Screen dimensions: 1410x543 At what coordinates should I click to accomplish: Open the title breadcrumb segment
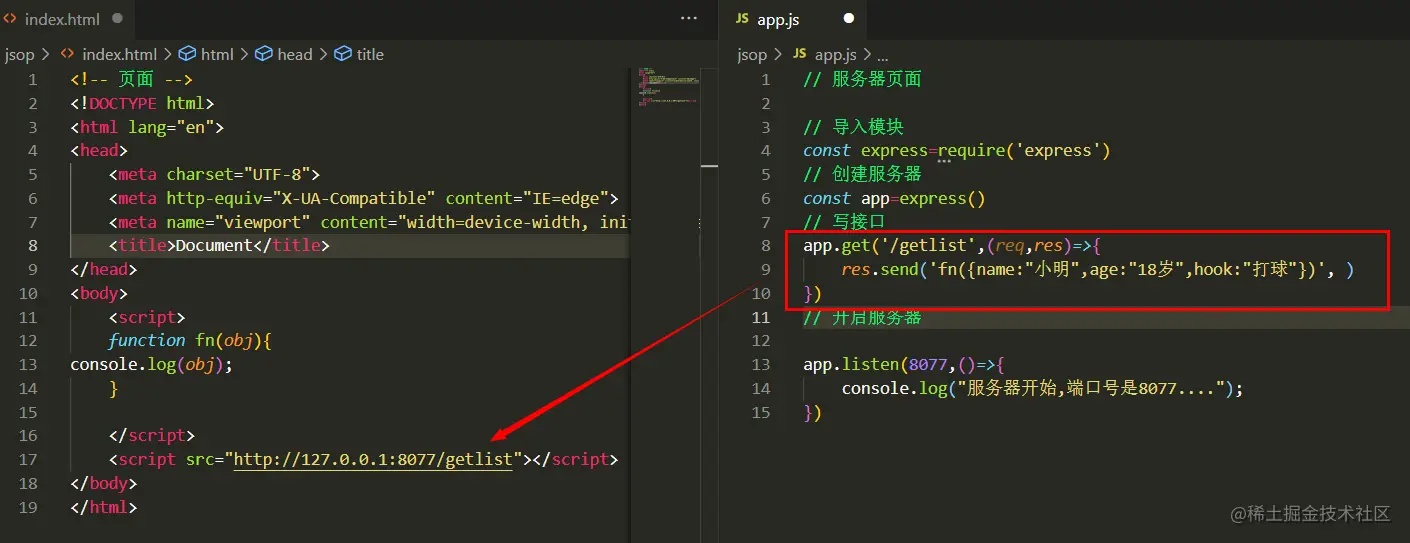click(370, 54)
